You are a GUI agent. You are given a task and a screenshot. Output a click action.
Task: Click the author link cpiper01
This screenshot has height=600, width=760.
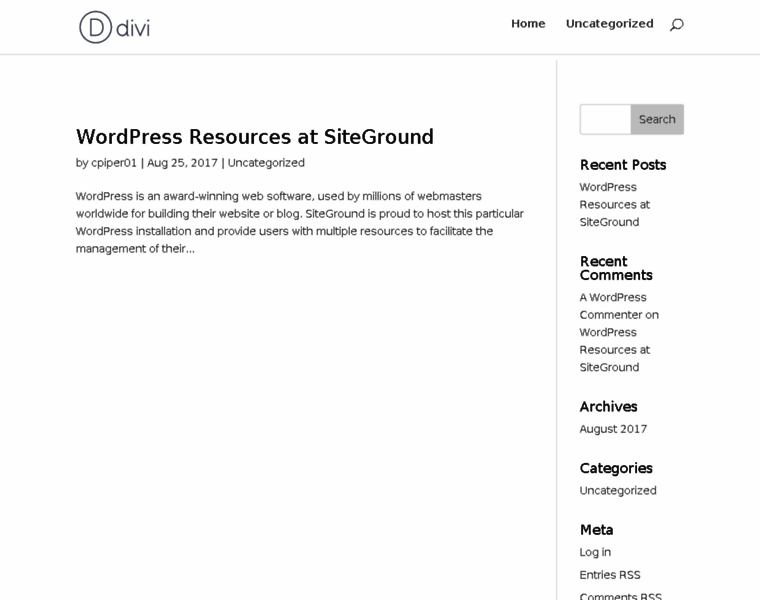coord(114,163)
